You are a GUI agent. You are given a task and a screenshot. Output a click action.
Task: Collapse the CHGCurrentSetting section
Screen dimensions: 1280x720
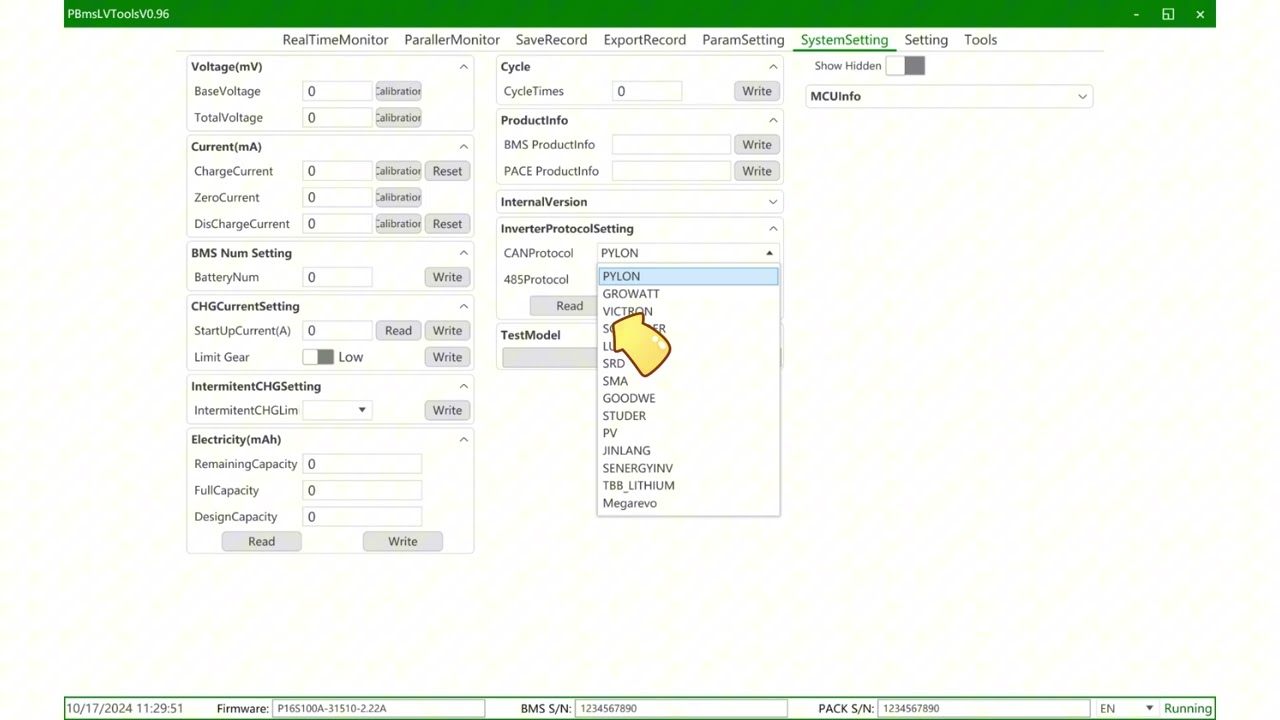[x=463, y=306]
